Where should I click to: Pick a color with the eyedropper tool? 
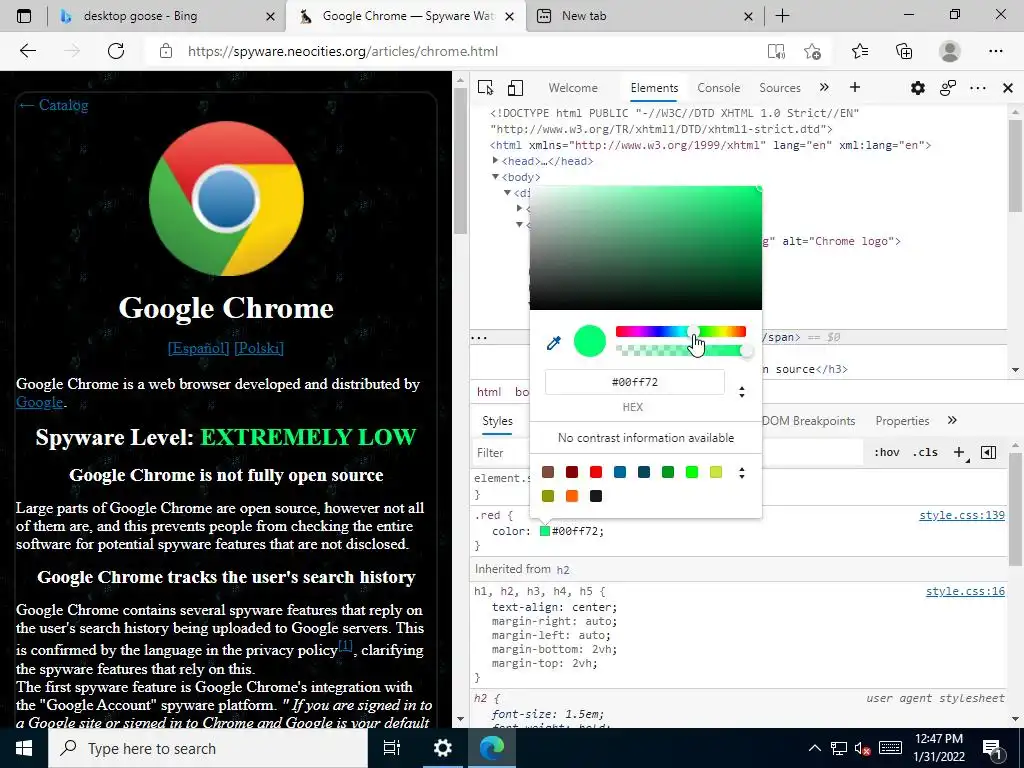554,343
